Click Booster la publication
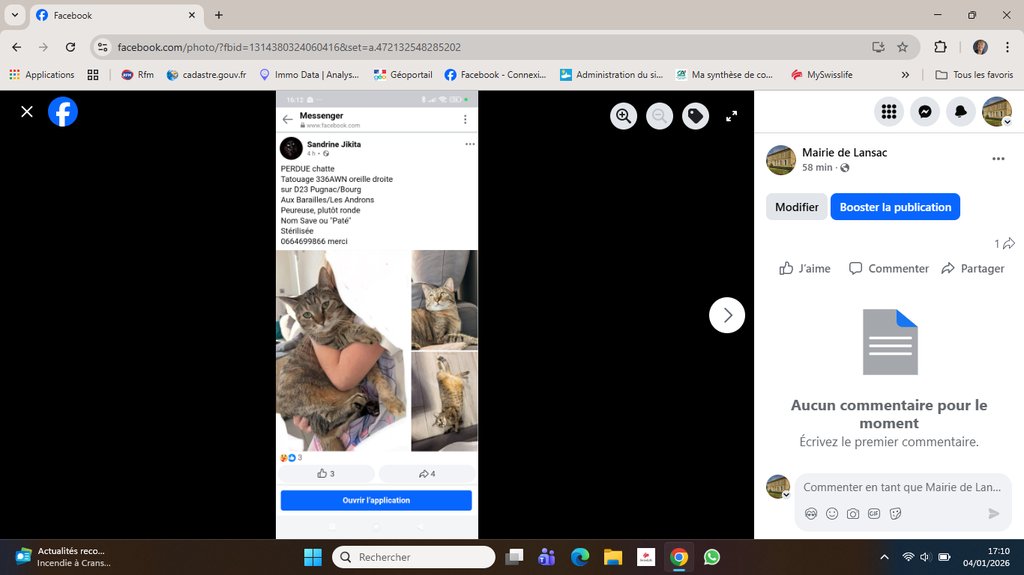Screen dimensions: 1024x575 pyautogui.click(x=895, y=207)
